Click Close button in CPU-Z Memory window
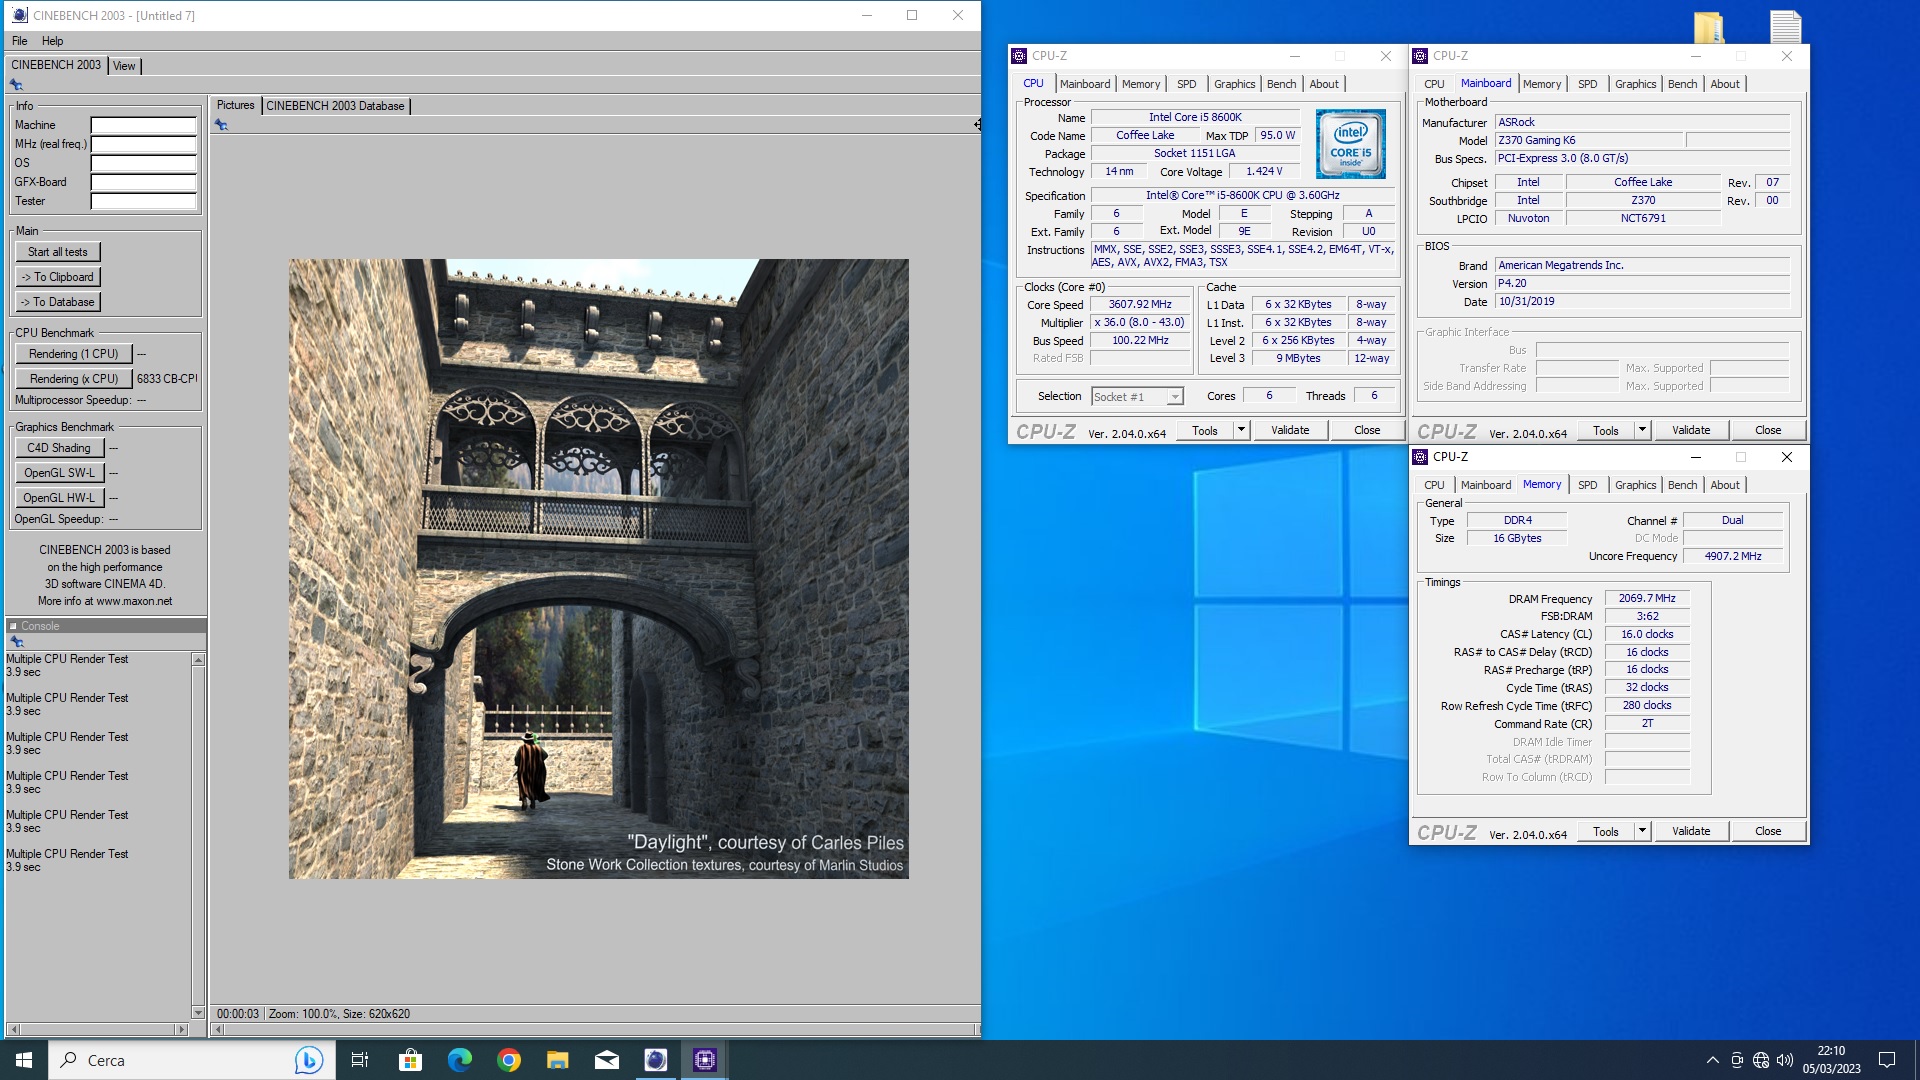This screenshot has height=1080, width=1920. coord(1768,831)
